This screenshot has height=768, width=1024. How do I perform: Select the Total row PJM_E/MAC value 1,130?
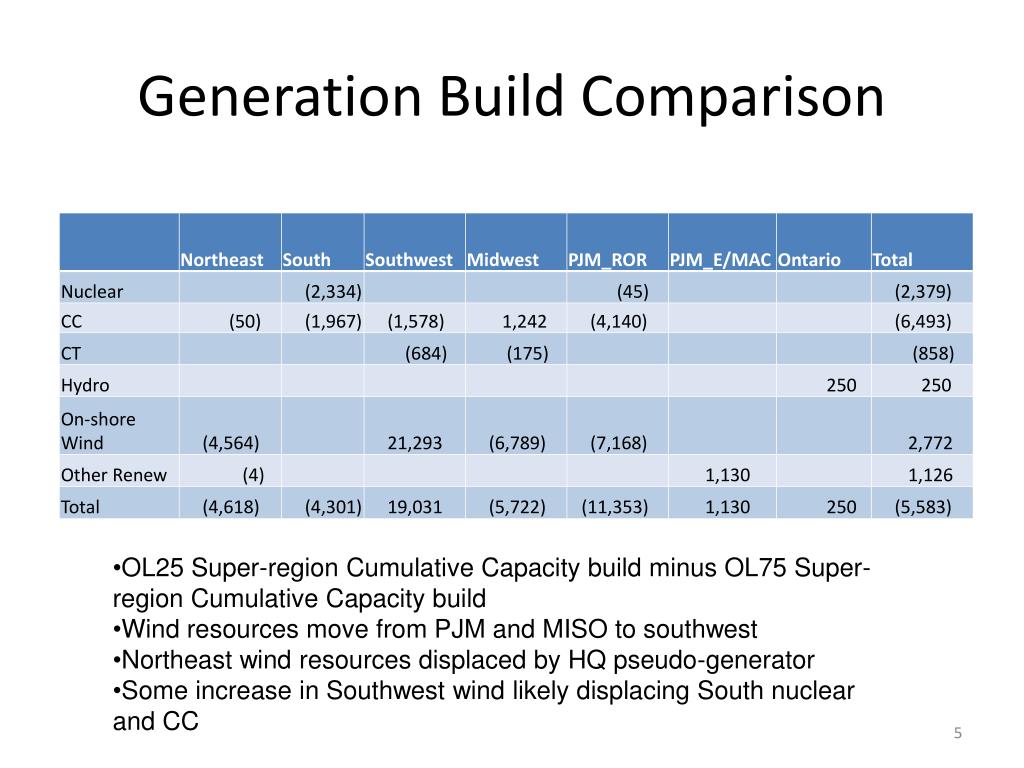pos(728,507)
